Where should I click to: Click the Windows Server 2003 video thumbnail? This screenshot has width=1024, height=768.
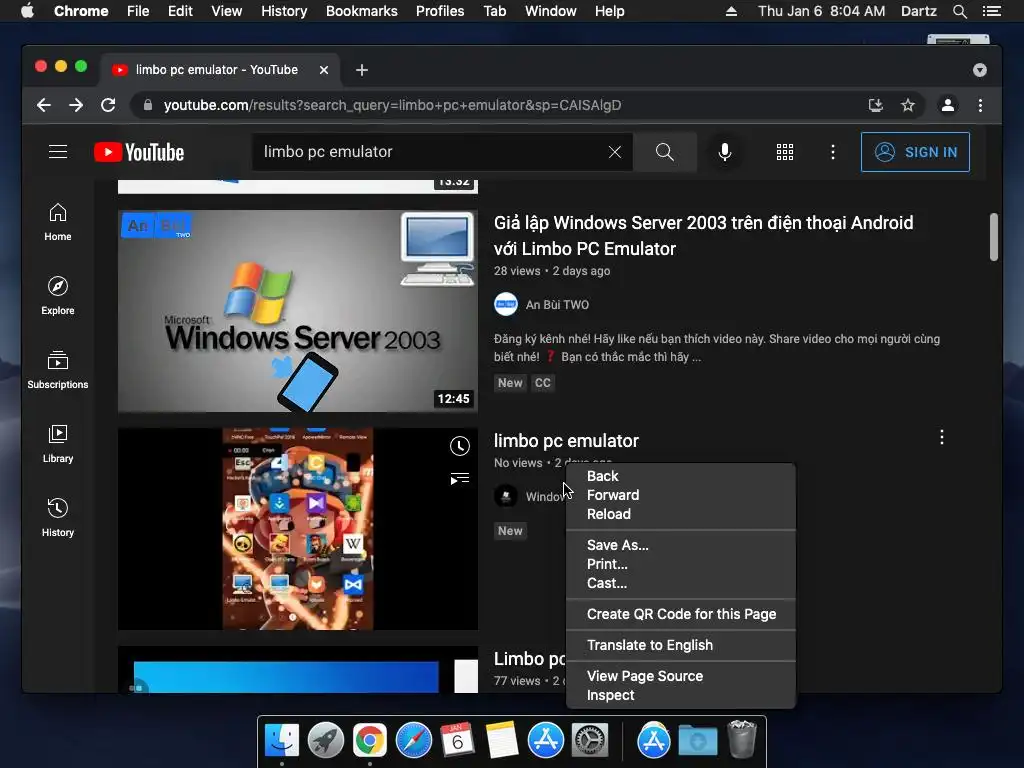[298, 311]
